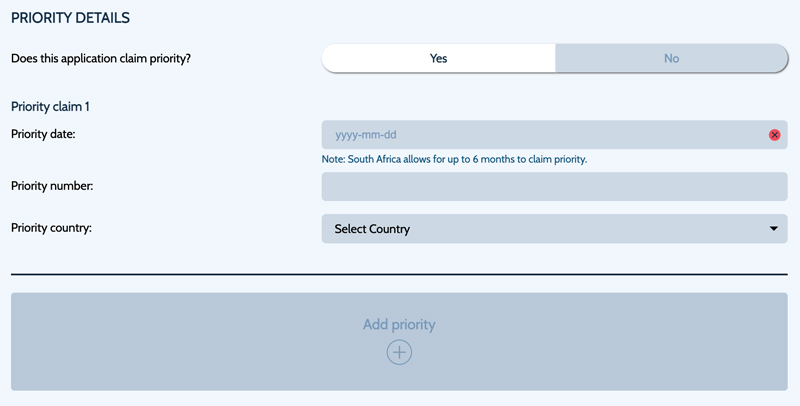Click the Select Country dropdown arrow

[773, 229]
